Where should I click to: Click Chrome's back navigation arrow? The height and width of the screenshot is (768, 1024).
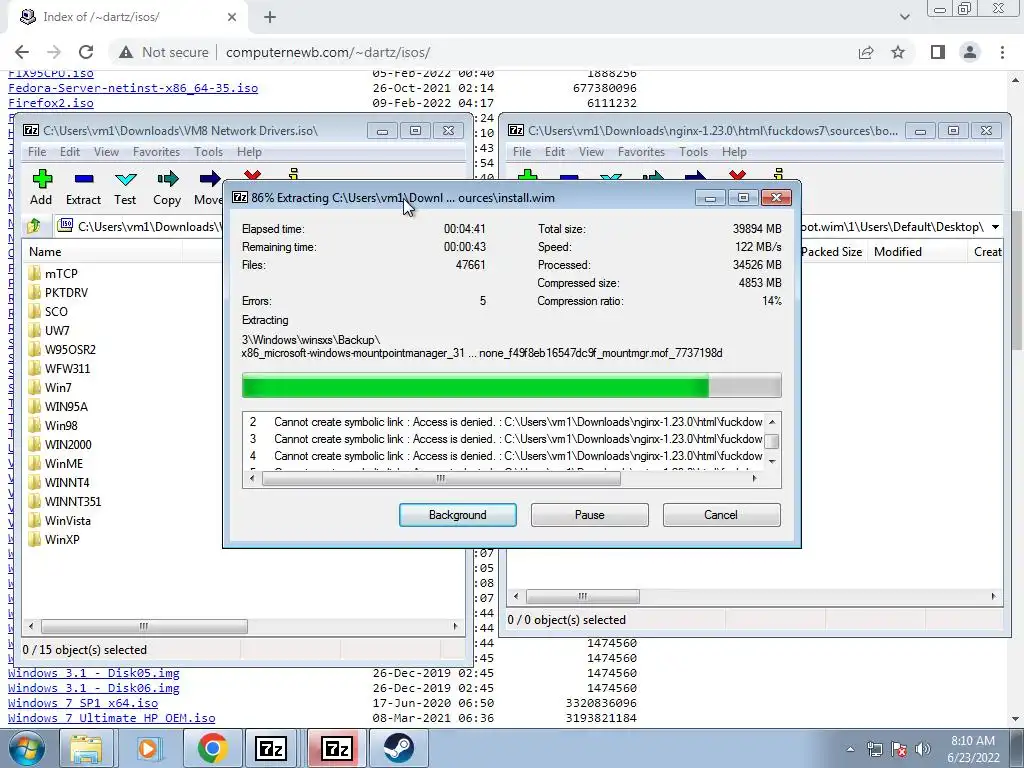click(x=22, y=52)
